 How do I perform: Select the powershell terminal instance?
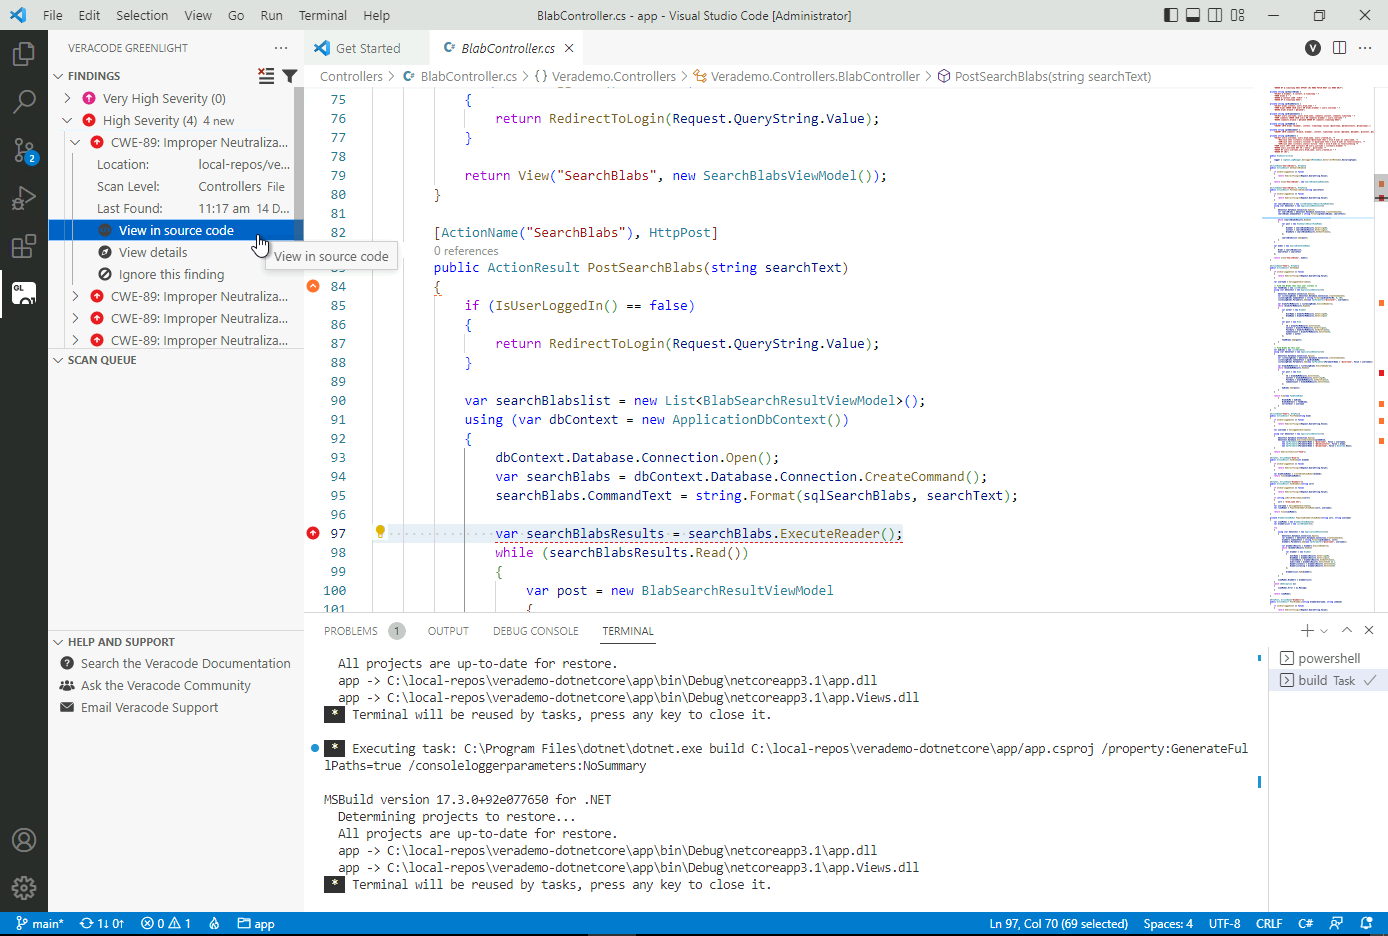click(x=1328, y=658)
